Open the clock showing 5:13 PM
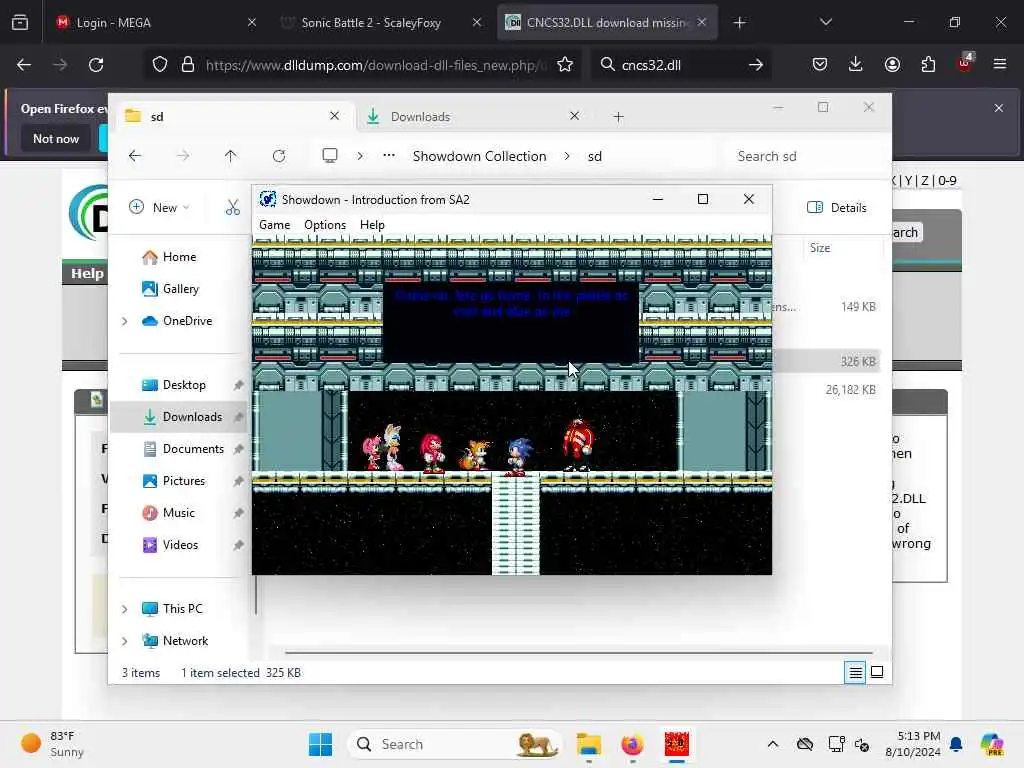The height and width of the screenshot is (768, 1024). tap(912, 744)
